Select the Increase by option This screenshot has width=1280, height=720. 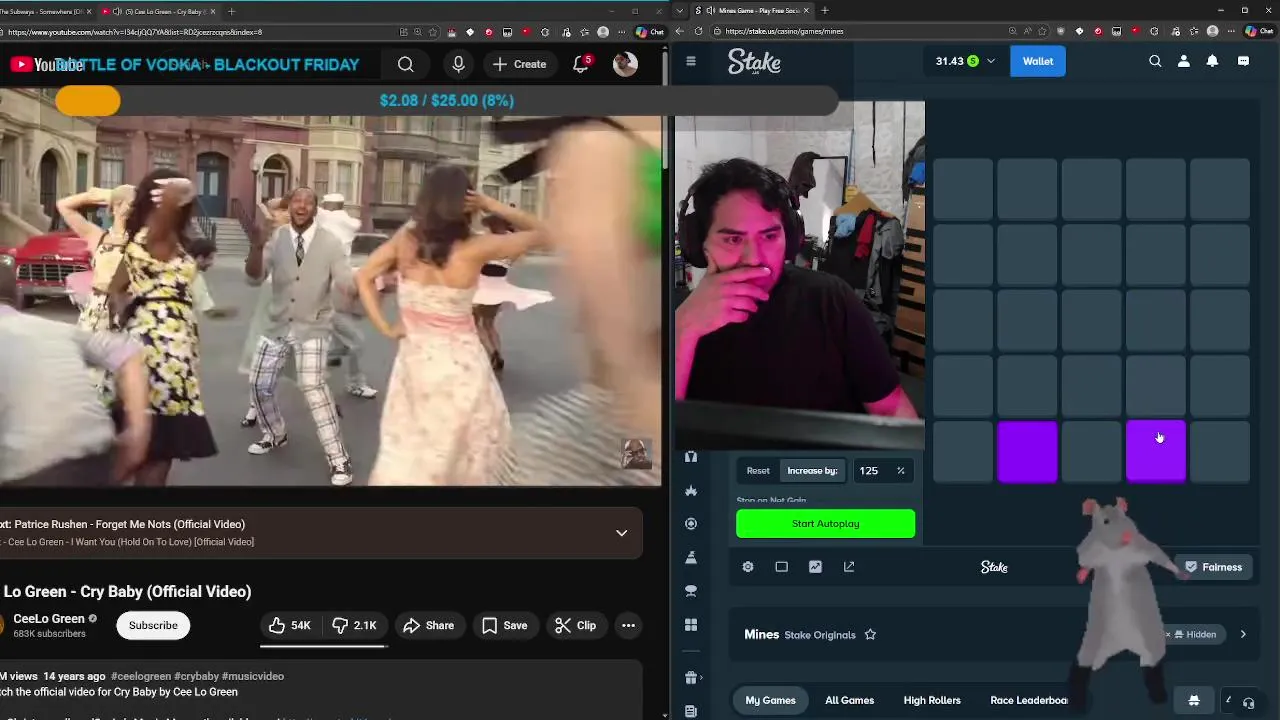812,471
